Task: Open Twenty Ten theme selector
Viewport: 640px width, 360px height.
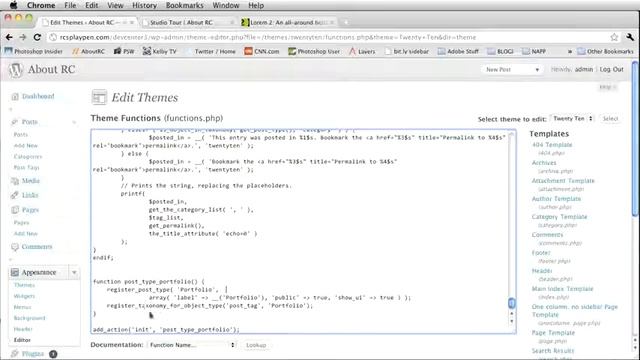Action: click(572, 119)
